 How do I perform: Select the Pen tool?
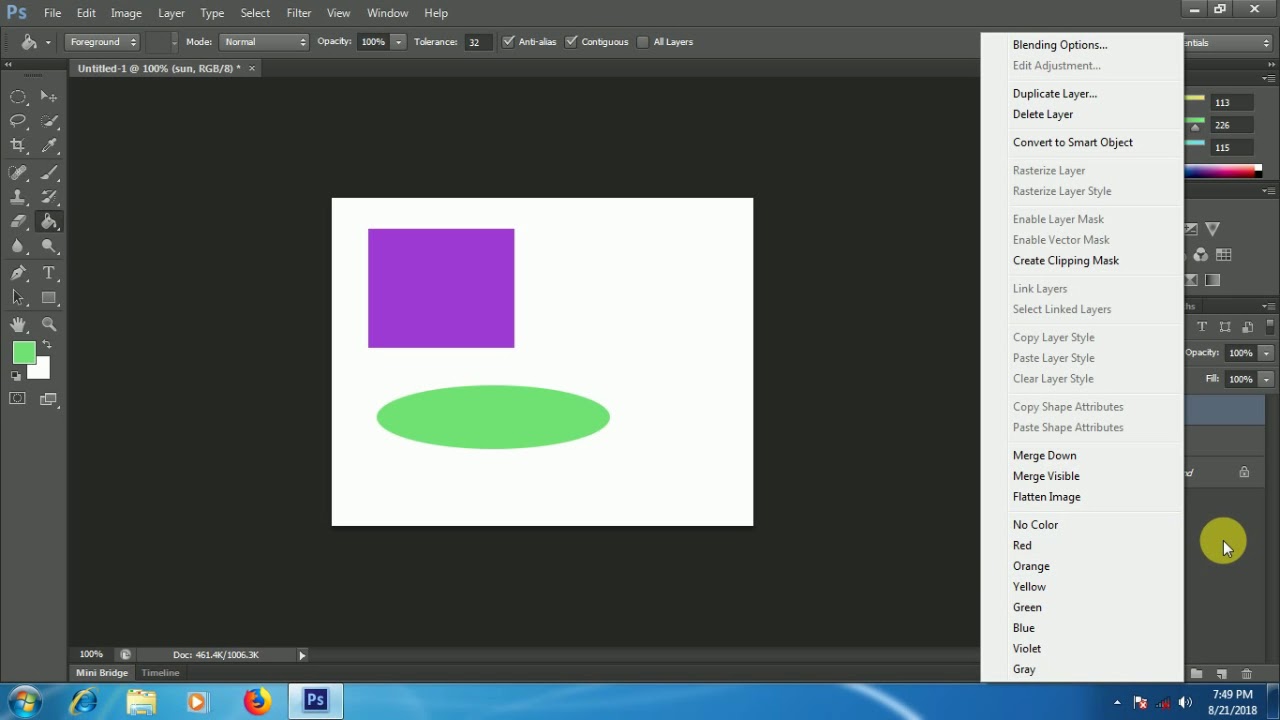[18, 273]
